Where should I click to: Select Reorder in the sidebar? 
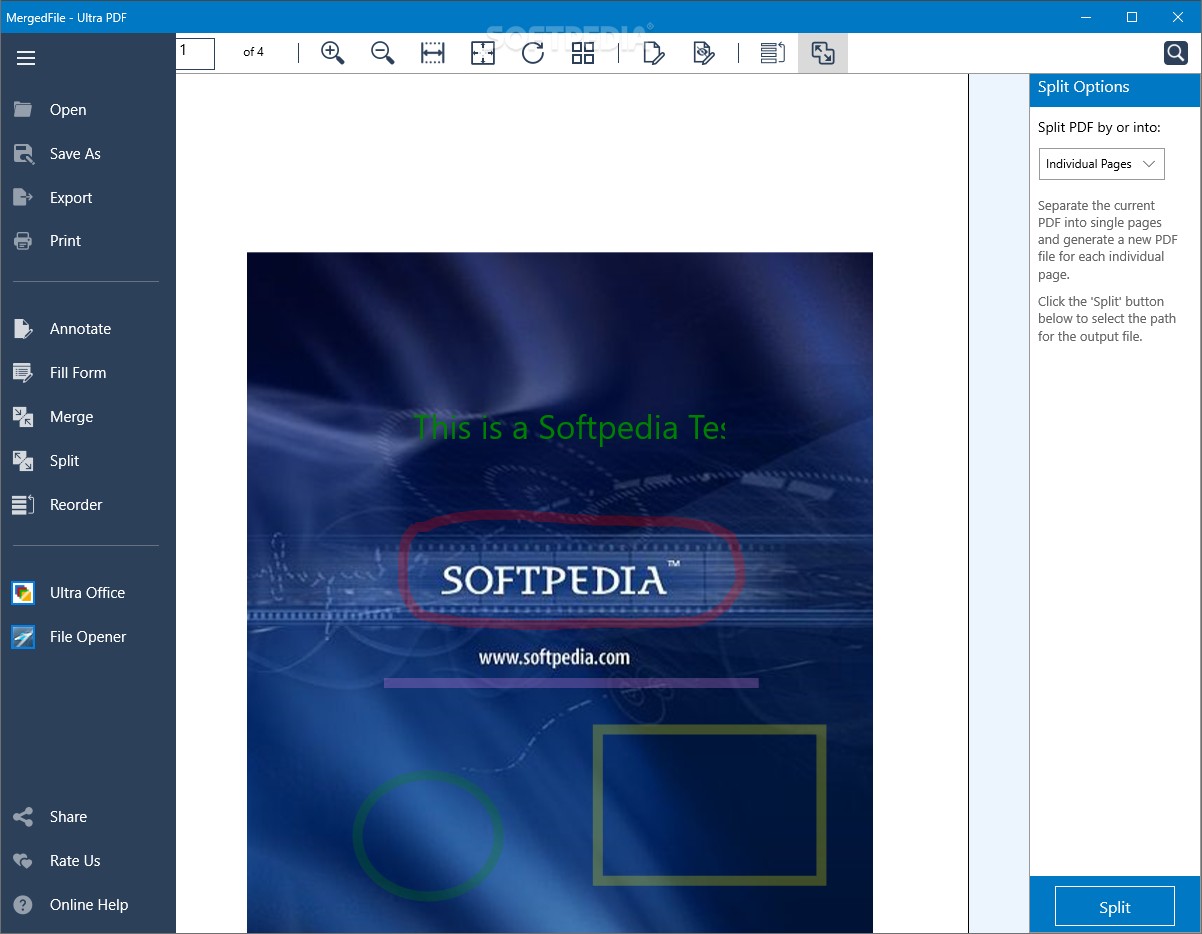click(x=88, y=505)
